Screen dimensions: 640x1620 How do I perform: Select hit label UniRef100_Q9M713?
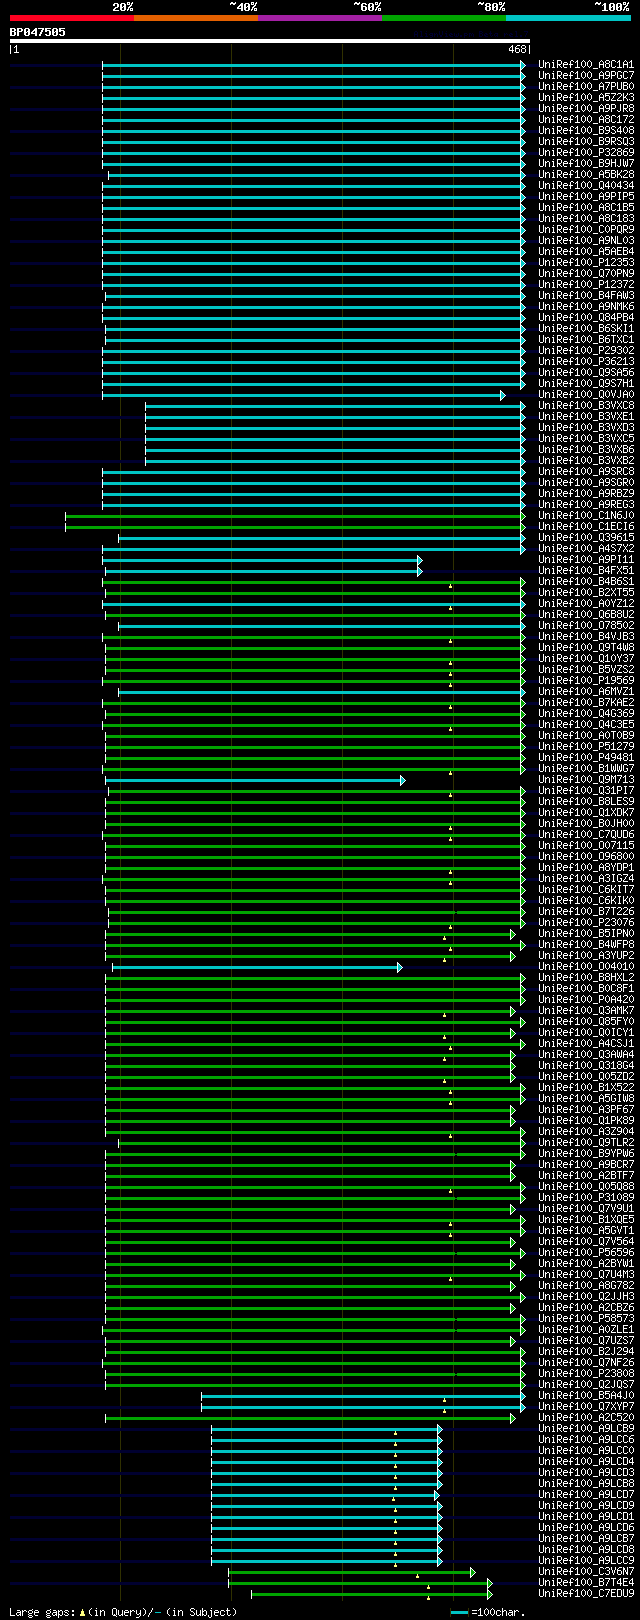click(586, 780)
